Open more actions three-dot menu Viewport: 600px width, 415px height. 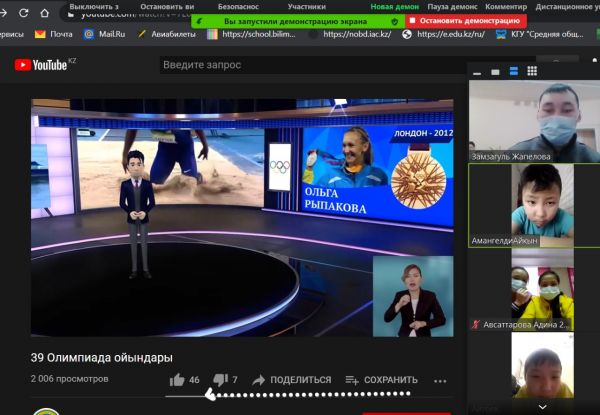click(440, 380)
